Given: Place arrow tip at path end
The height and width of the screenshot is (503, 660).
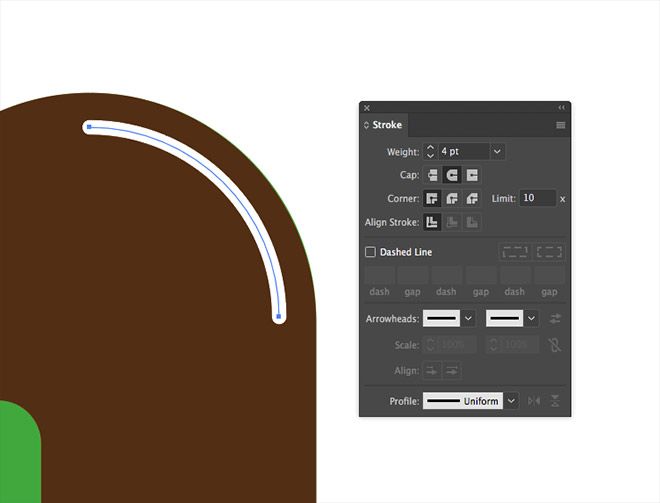Looking at the screenshot, I should pos(452,371).
